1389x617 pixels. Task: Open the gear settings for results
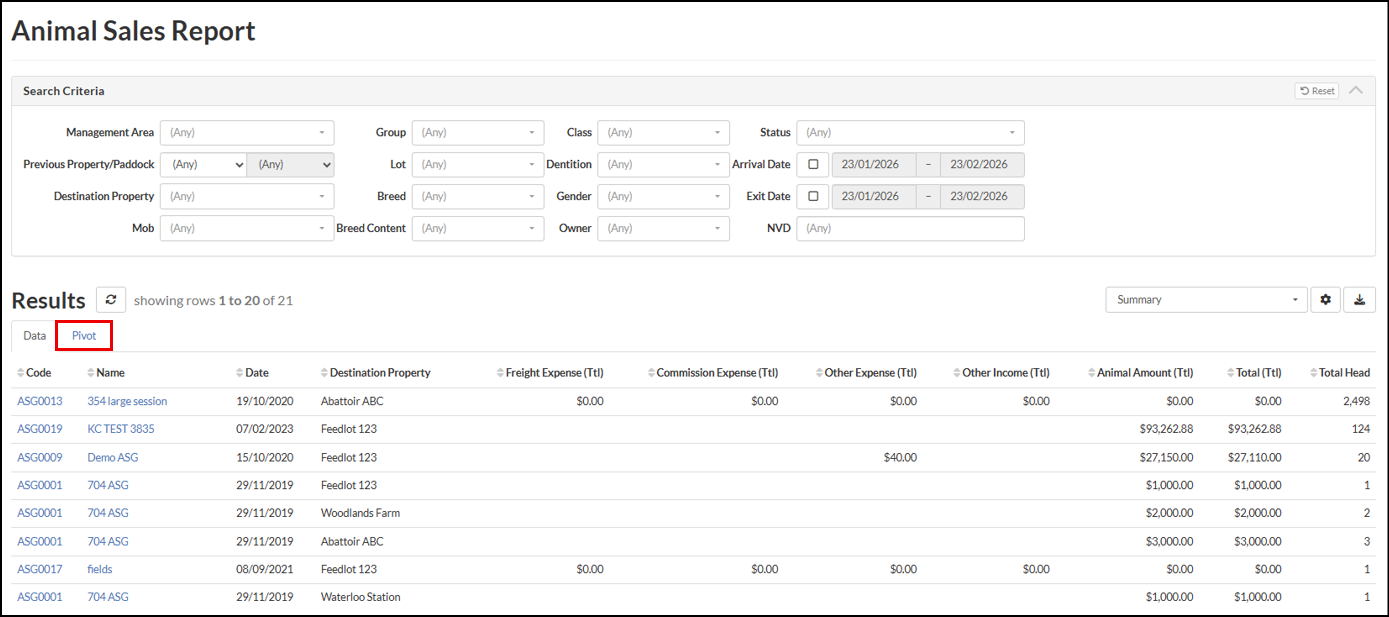coord(1325,300)
